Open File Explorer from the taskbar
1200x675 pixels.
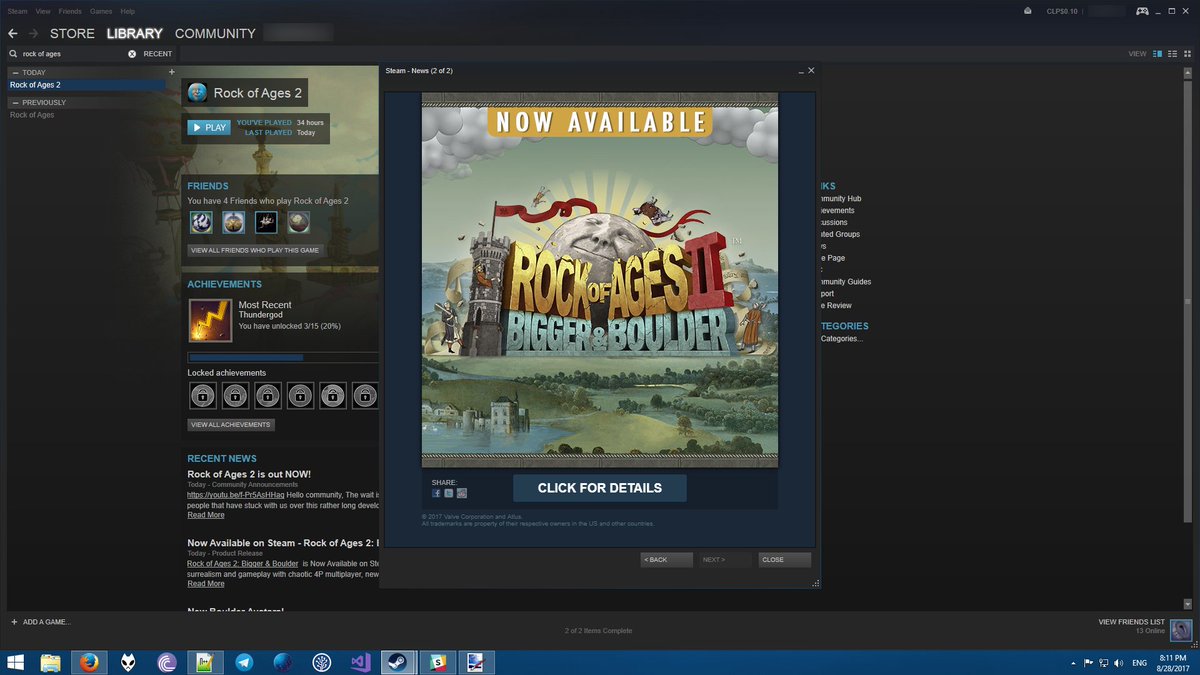[50, 662]
